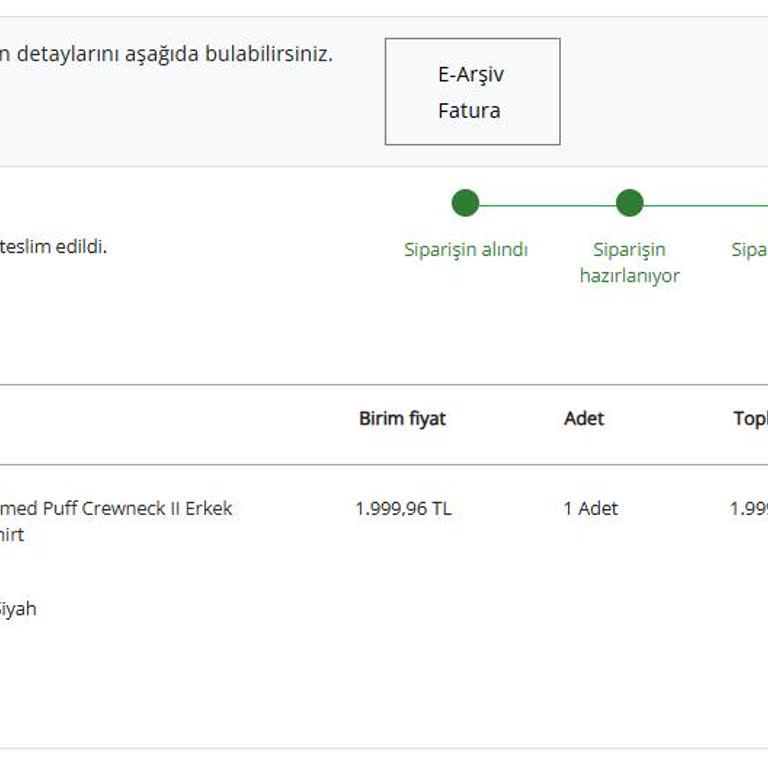Viewport: 768px width, 768px height.
Task: Click progress line between the first two dots
Action: point(547,204)
